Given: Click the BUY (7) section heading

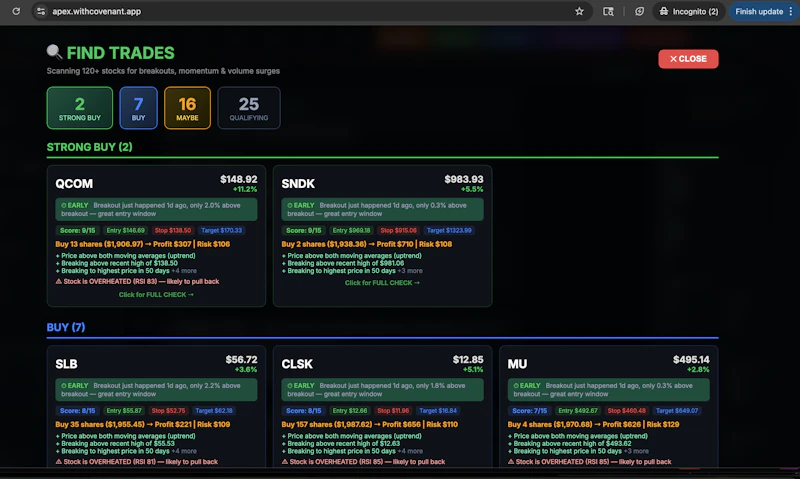Looking at the screenshot, I should tap(66, 327).
